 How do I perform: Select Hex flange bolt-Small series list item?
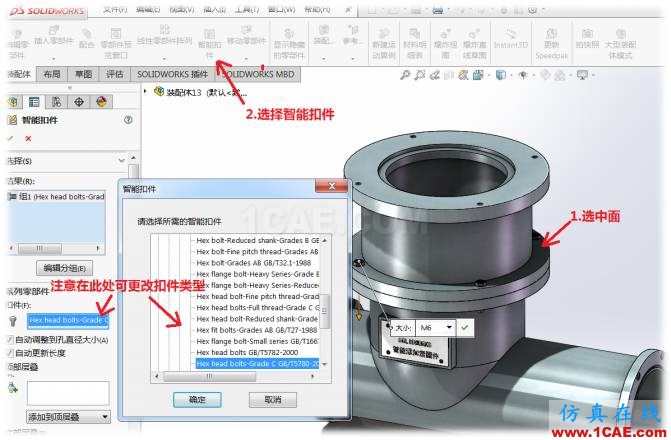click(x=257, y=341)
